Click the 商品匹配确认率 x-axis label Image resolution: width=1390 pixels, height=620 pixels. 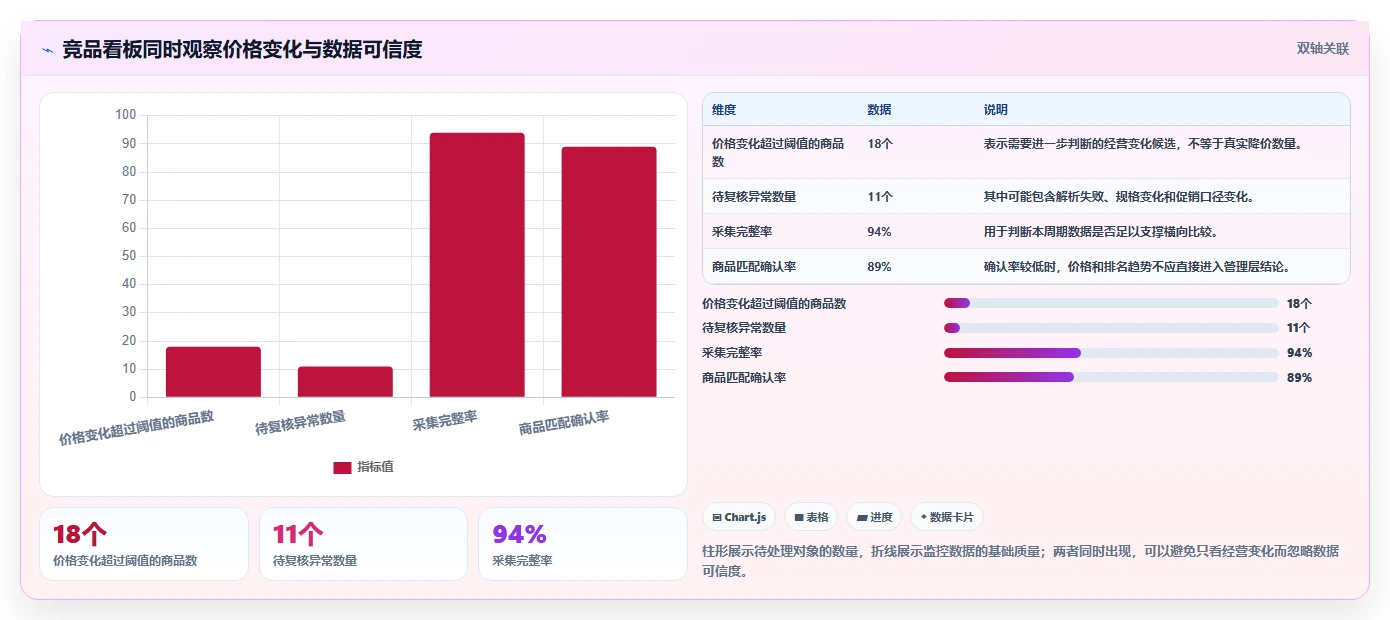564,424
